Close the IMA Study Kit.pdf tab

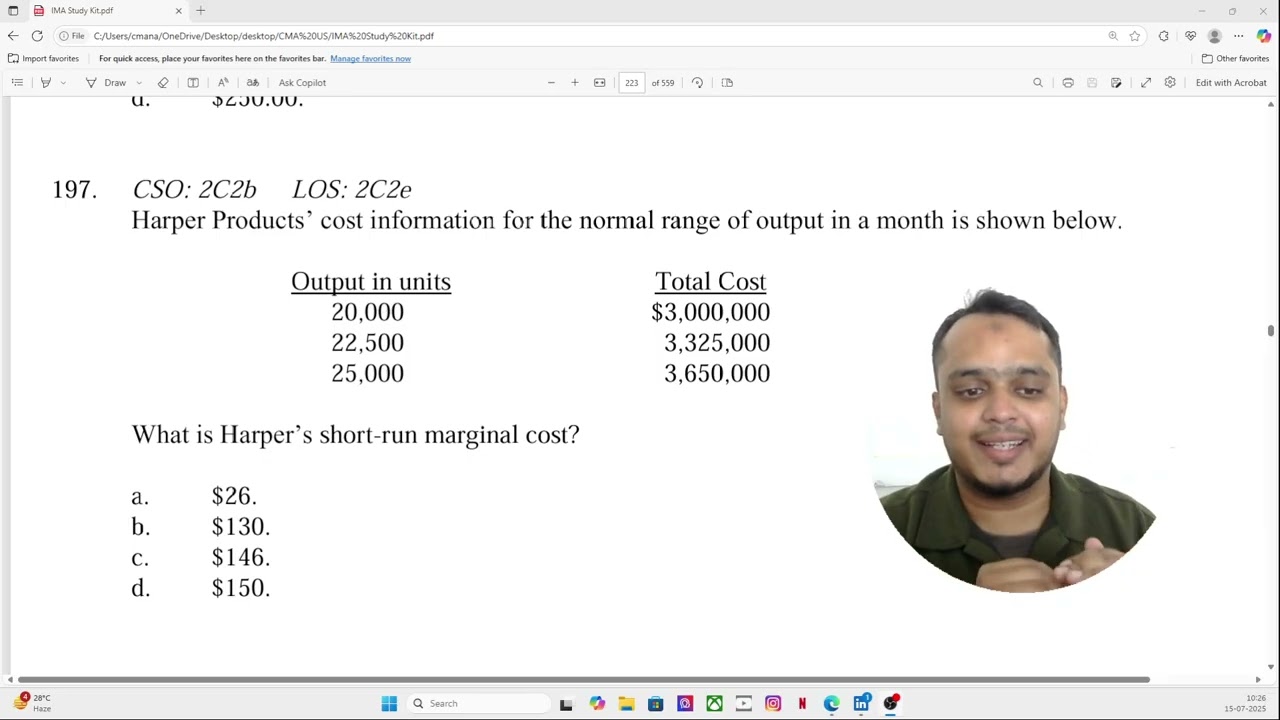(x=179, y=11)
